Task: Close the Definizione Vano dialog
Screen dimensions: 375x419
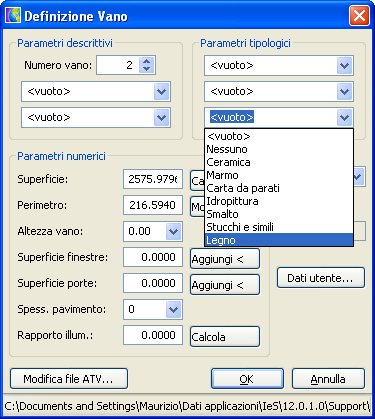Action: (x=359, y=16)
